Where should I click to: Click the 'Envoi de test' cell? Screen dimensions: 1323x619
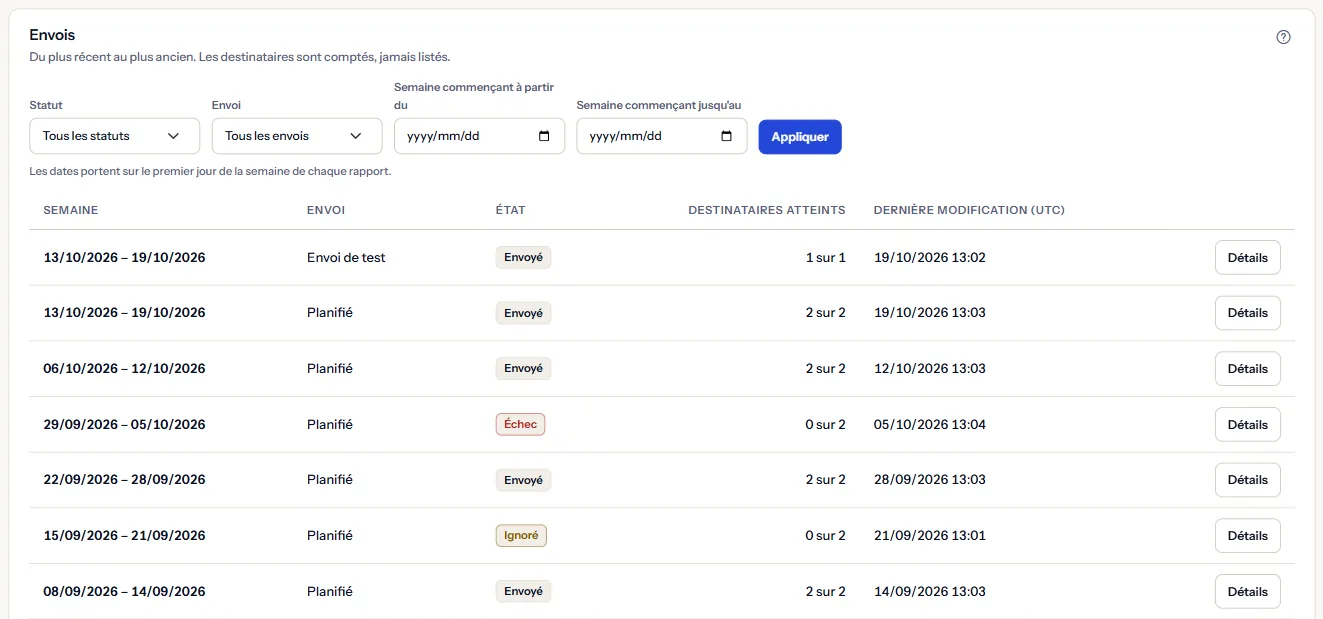click(346, 257)
